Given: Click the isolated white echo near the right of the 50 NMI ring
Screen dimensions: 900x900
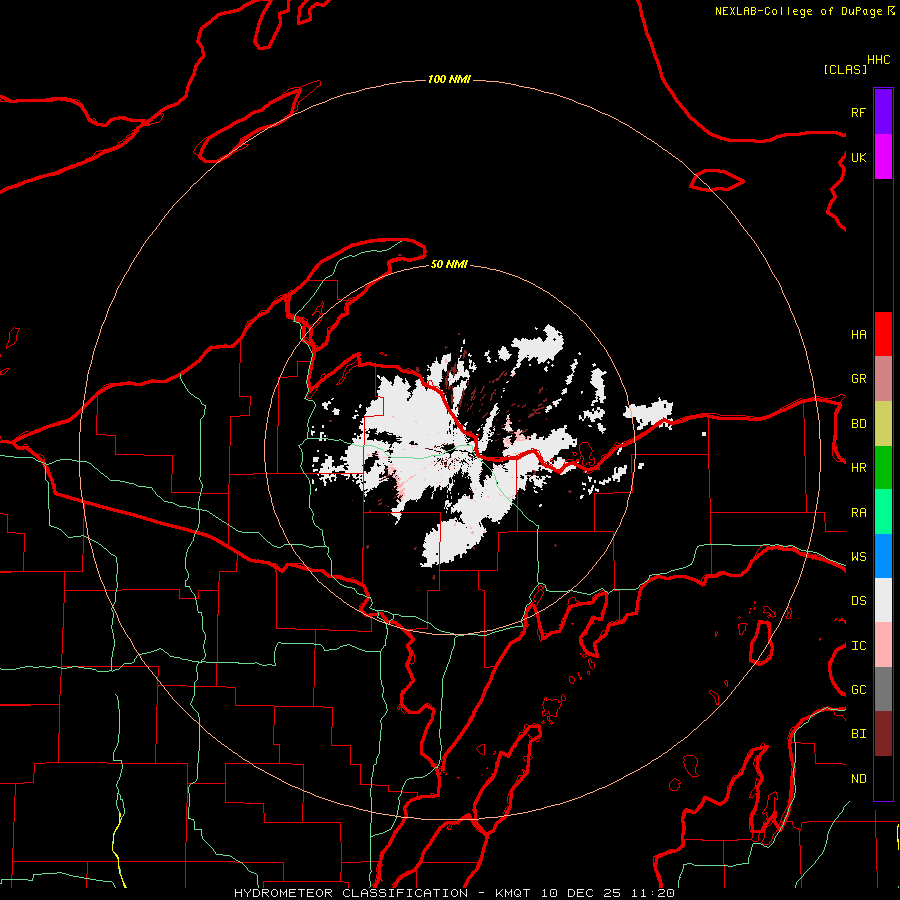Looking at the screenshot, I should pyautogui.click(x=649, y=411).
